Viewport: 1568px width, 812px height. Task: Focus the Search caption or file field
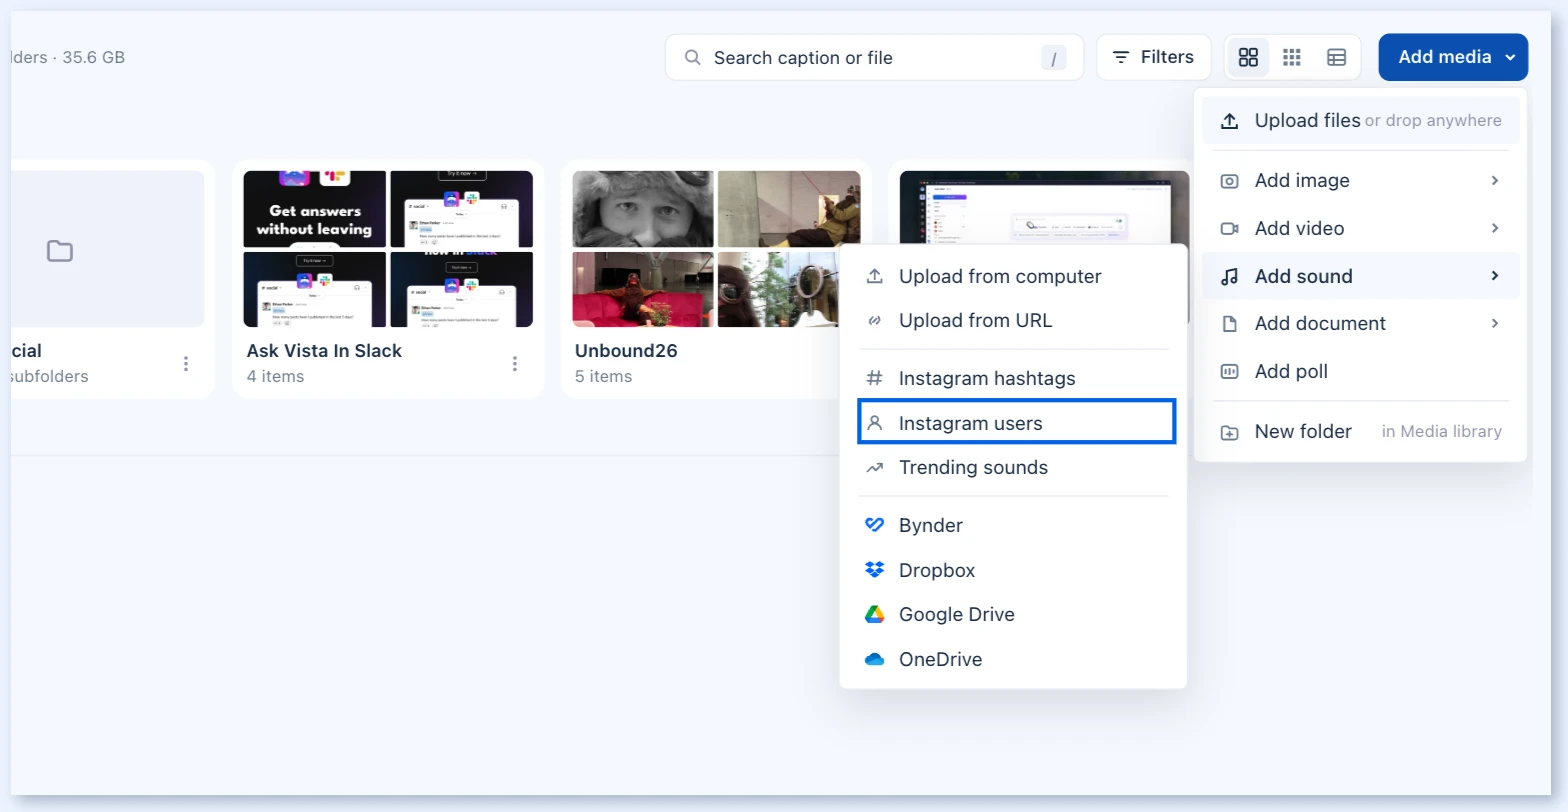tap(874, 57)
